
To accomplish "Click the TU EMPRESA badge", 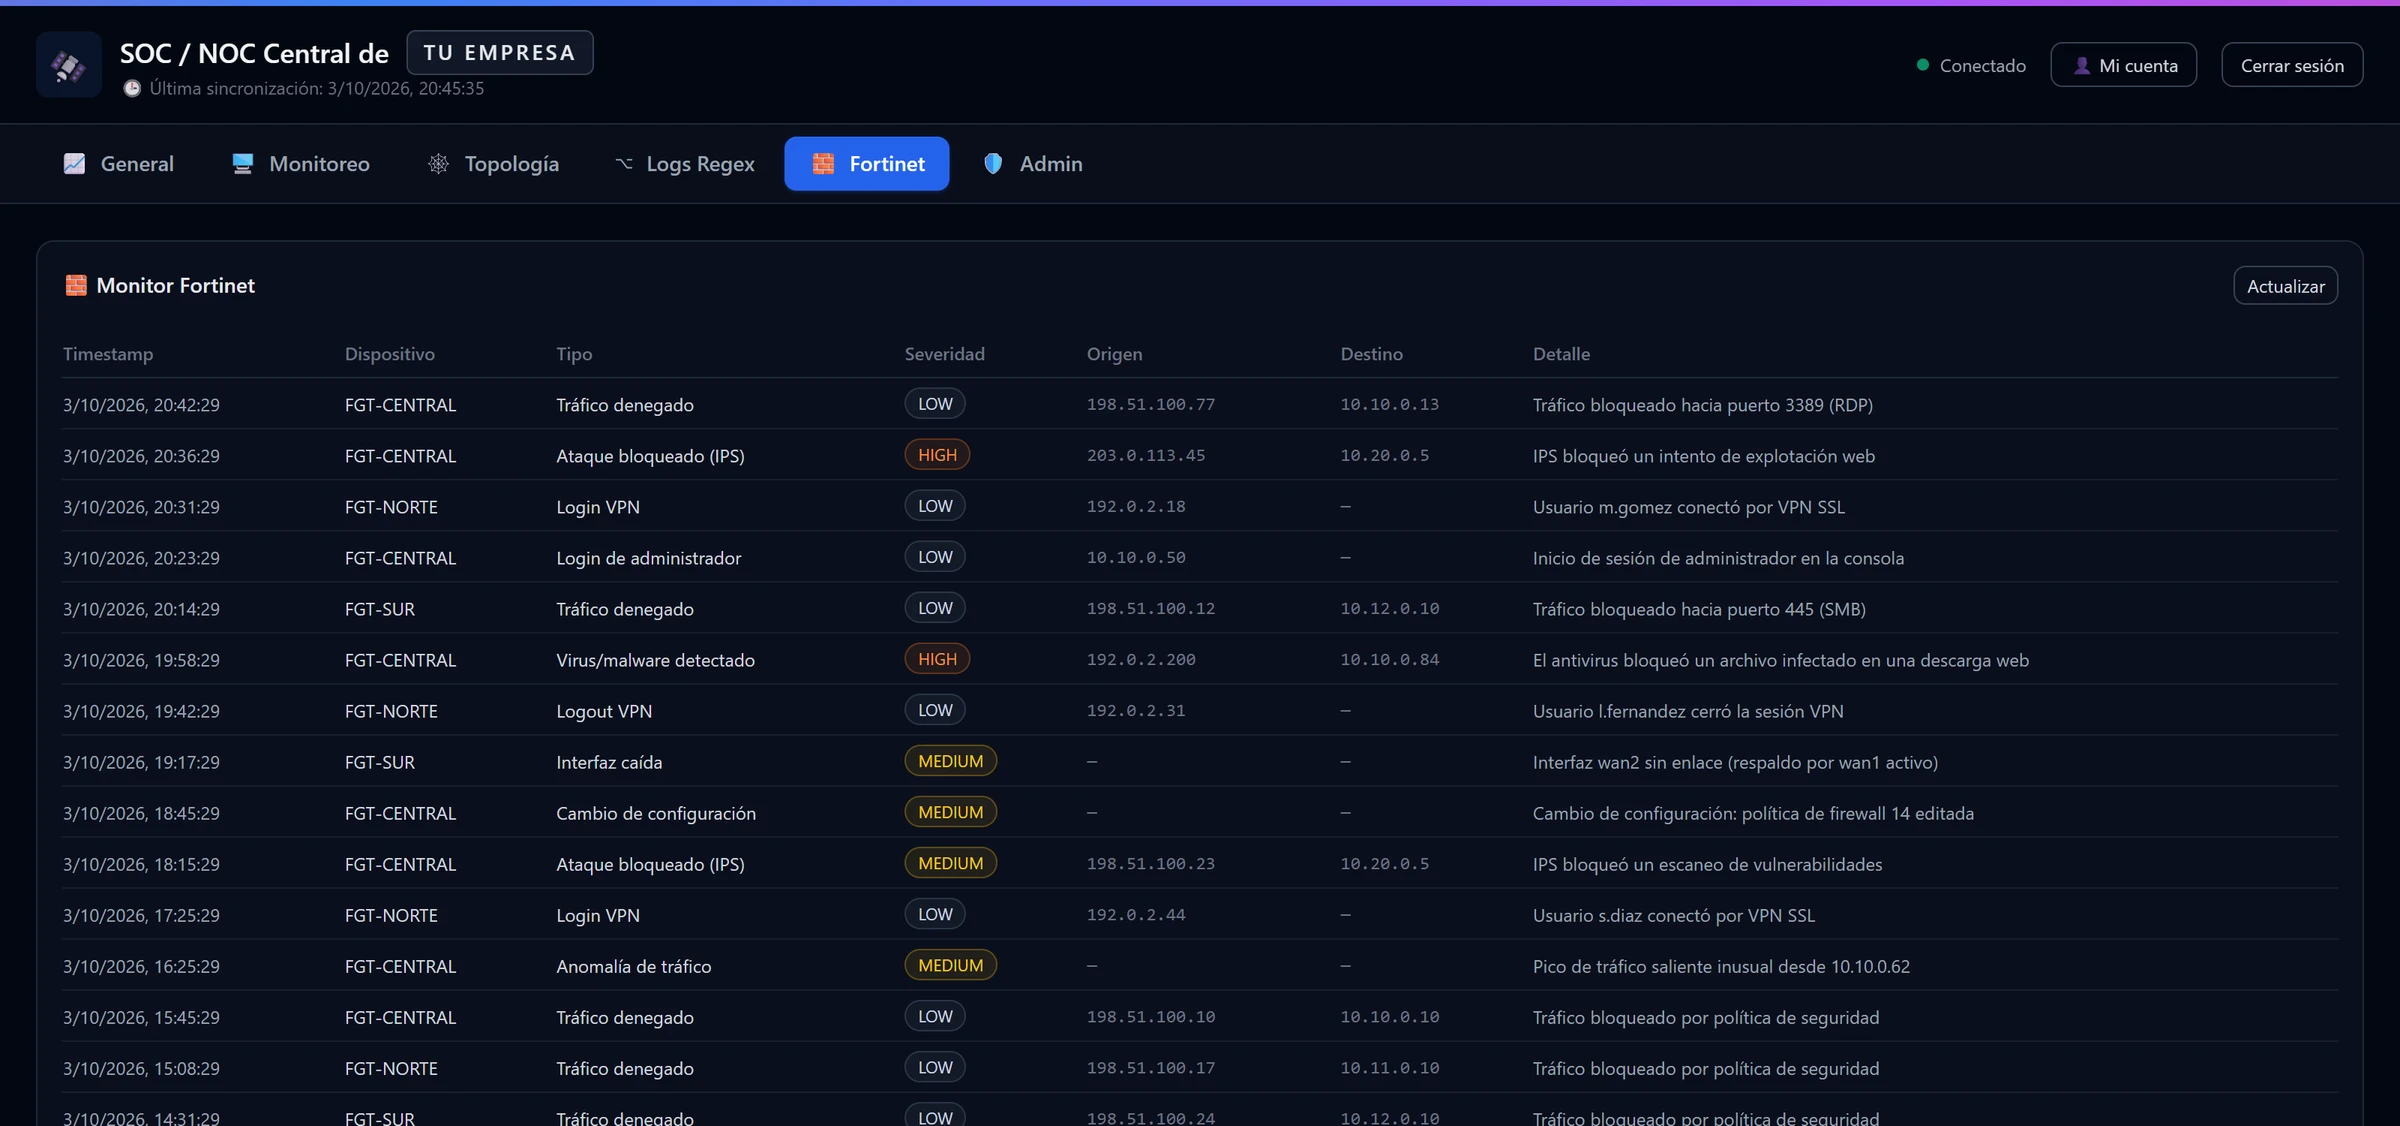I will [x=500, y=53].
